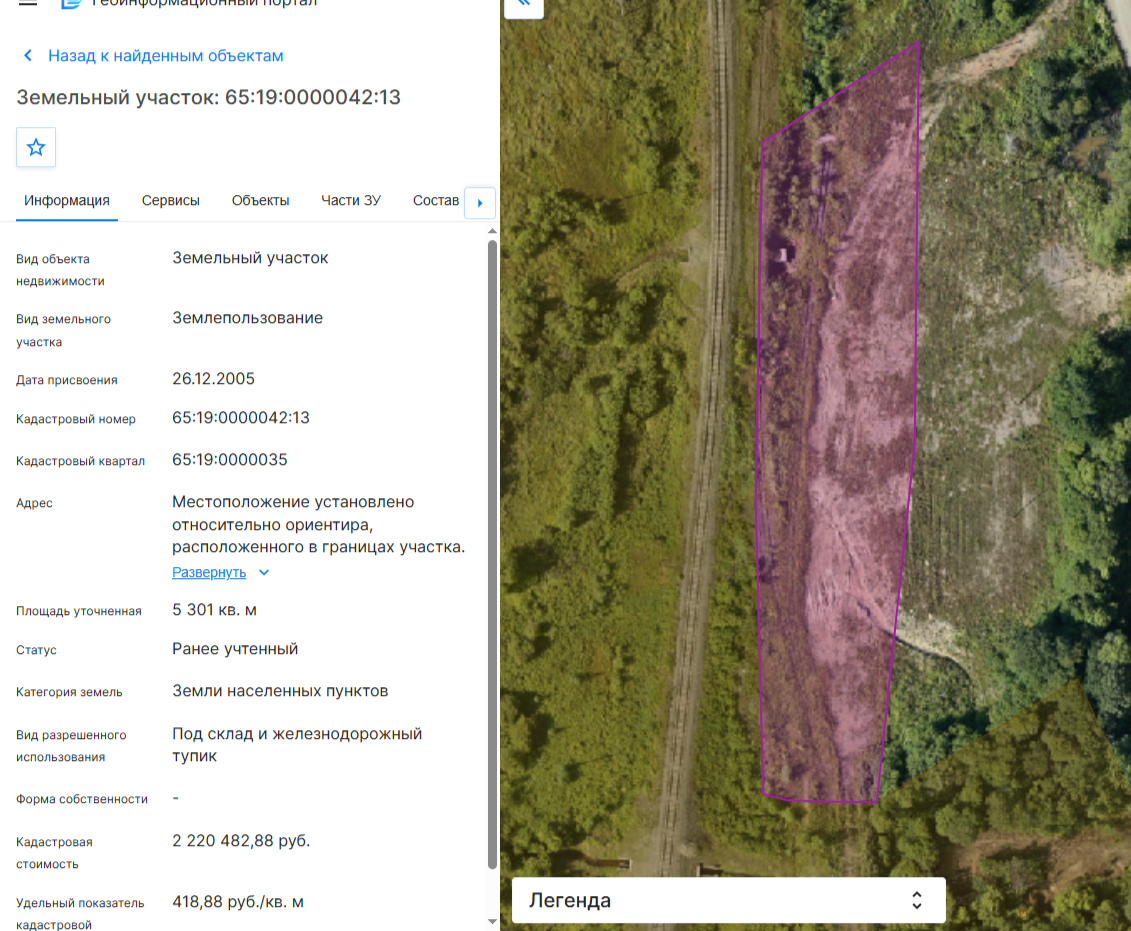Image resolution: width=1131 pixels, height=931 pixels.
Task: Open the Части ЗУ tab
Action: coord(351,200)
